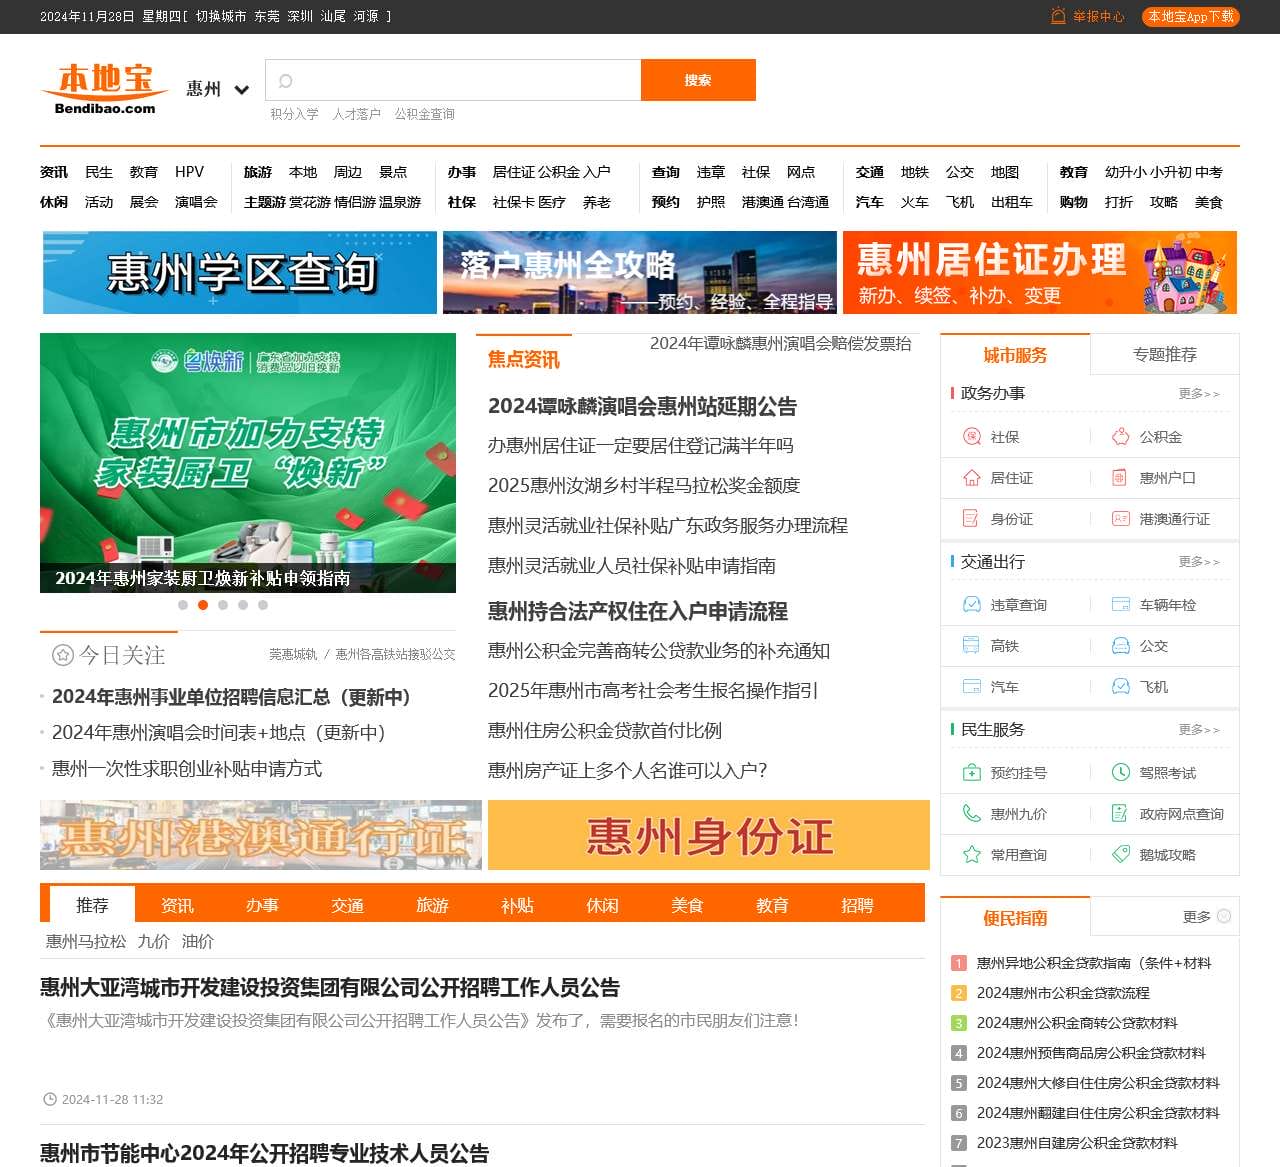Select the 预约挂号 icon under 民生服务
Viewport: 1280px width, 1167px height.
coord(970,772)
